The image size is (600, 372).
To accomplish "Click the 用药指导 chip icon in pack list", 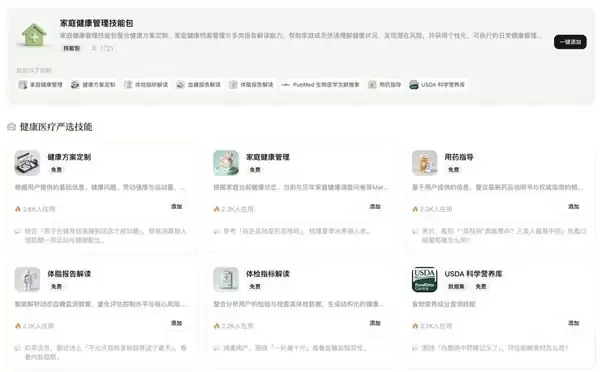I will tap(372, 85).
